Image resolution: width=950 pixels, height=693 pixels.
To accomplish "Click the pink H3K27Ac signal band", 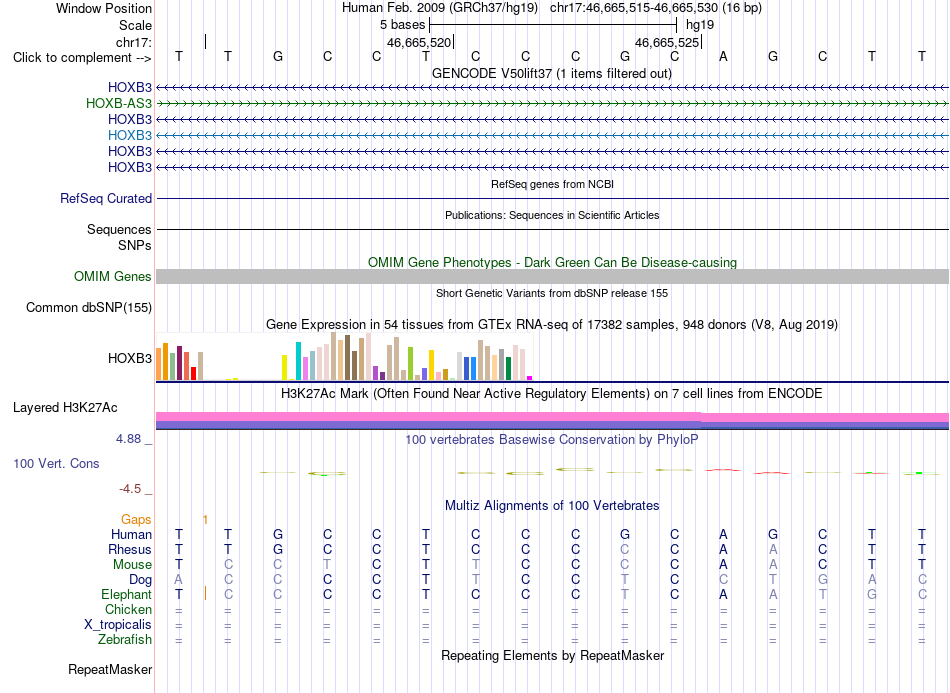I will 552,417.
